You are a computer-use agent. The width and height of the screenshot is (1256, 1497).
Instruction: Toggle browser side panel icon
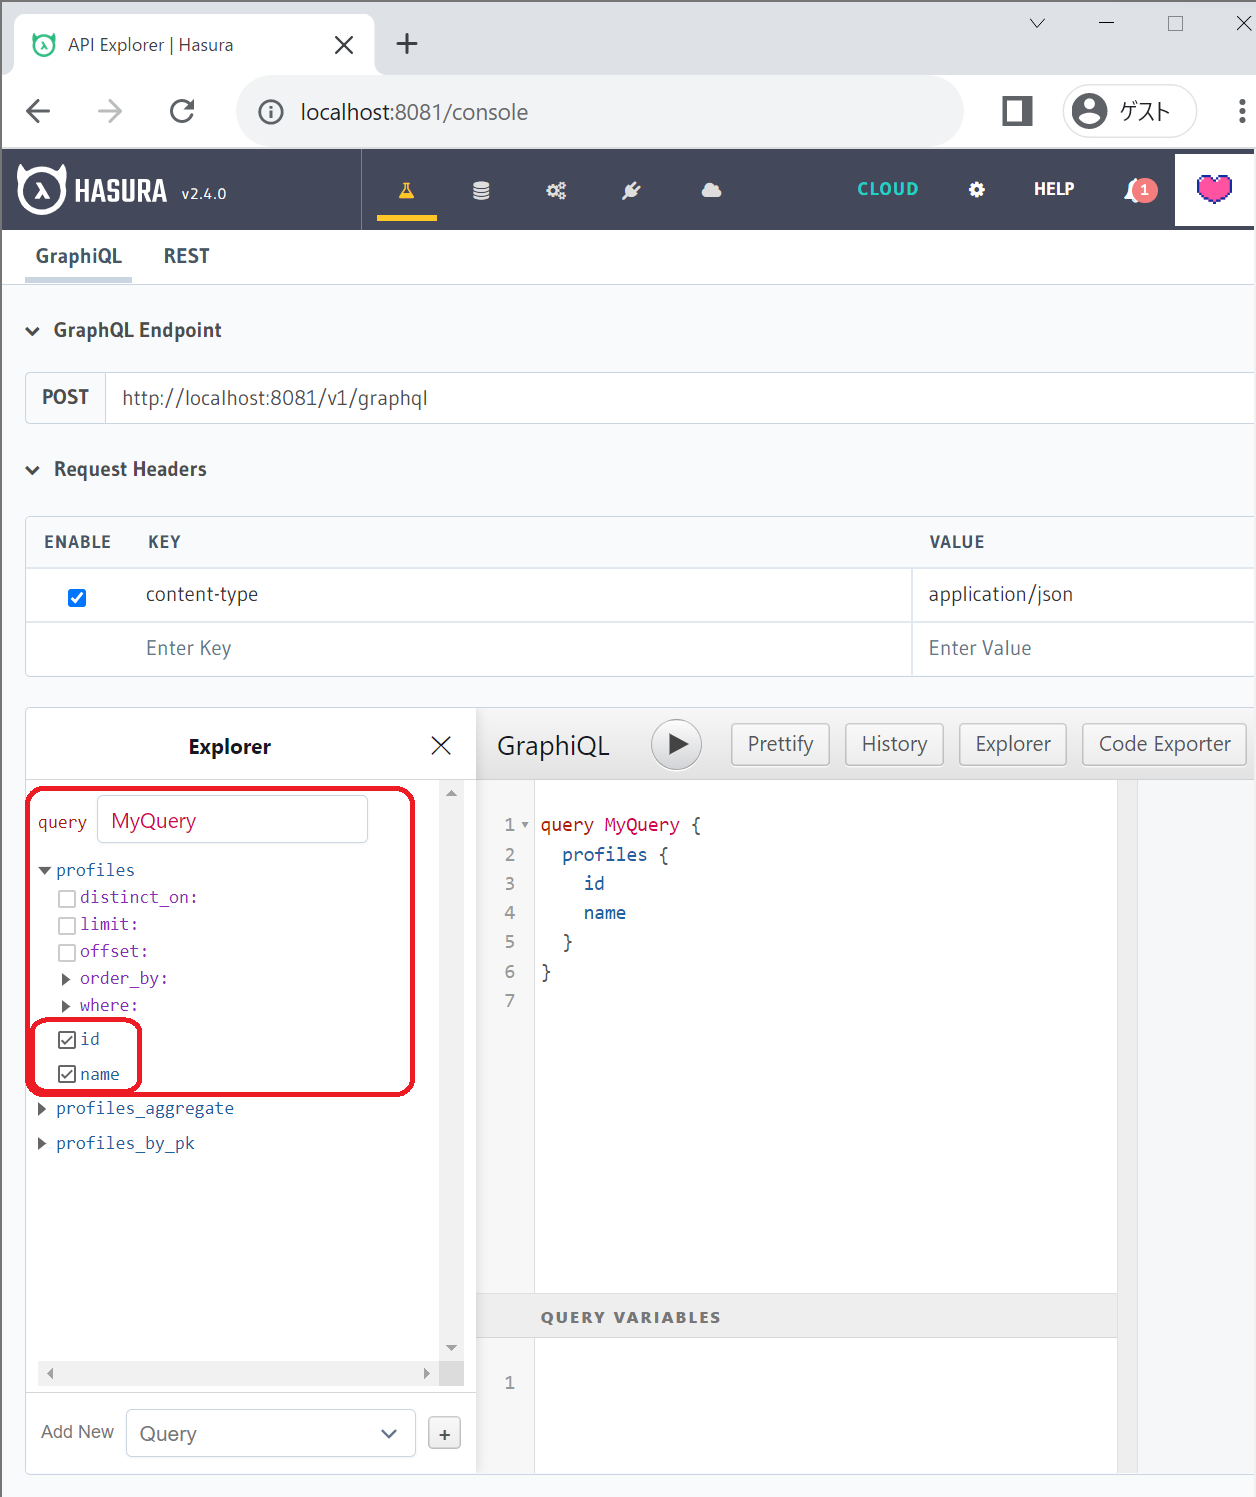(1017, 111)
